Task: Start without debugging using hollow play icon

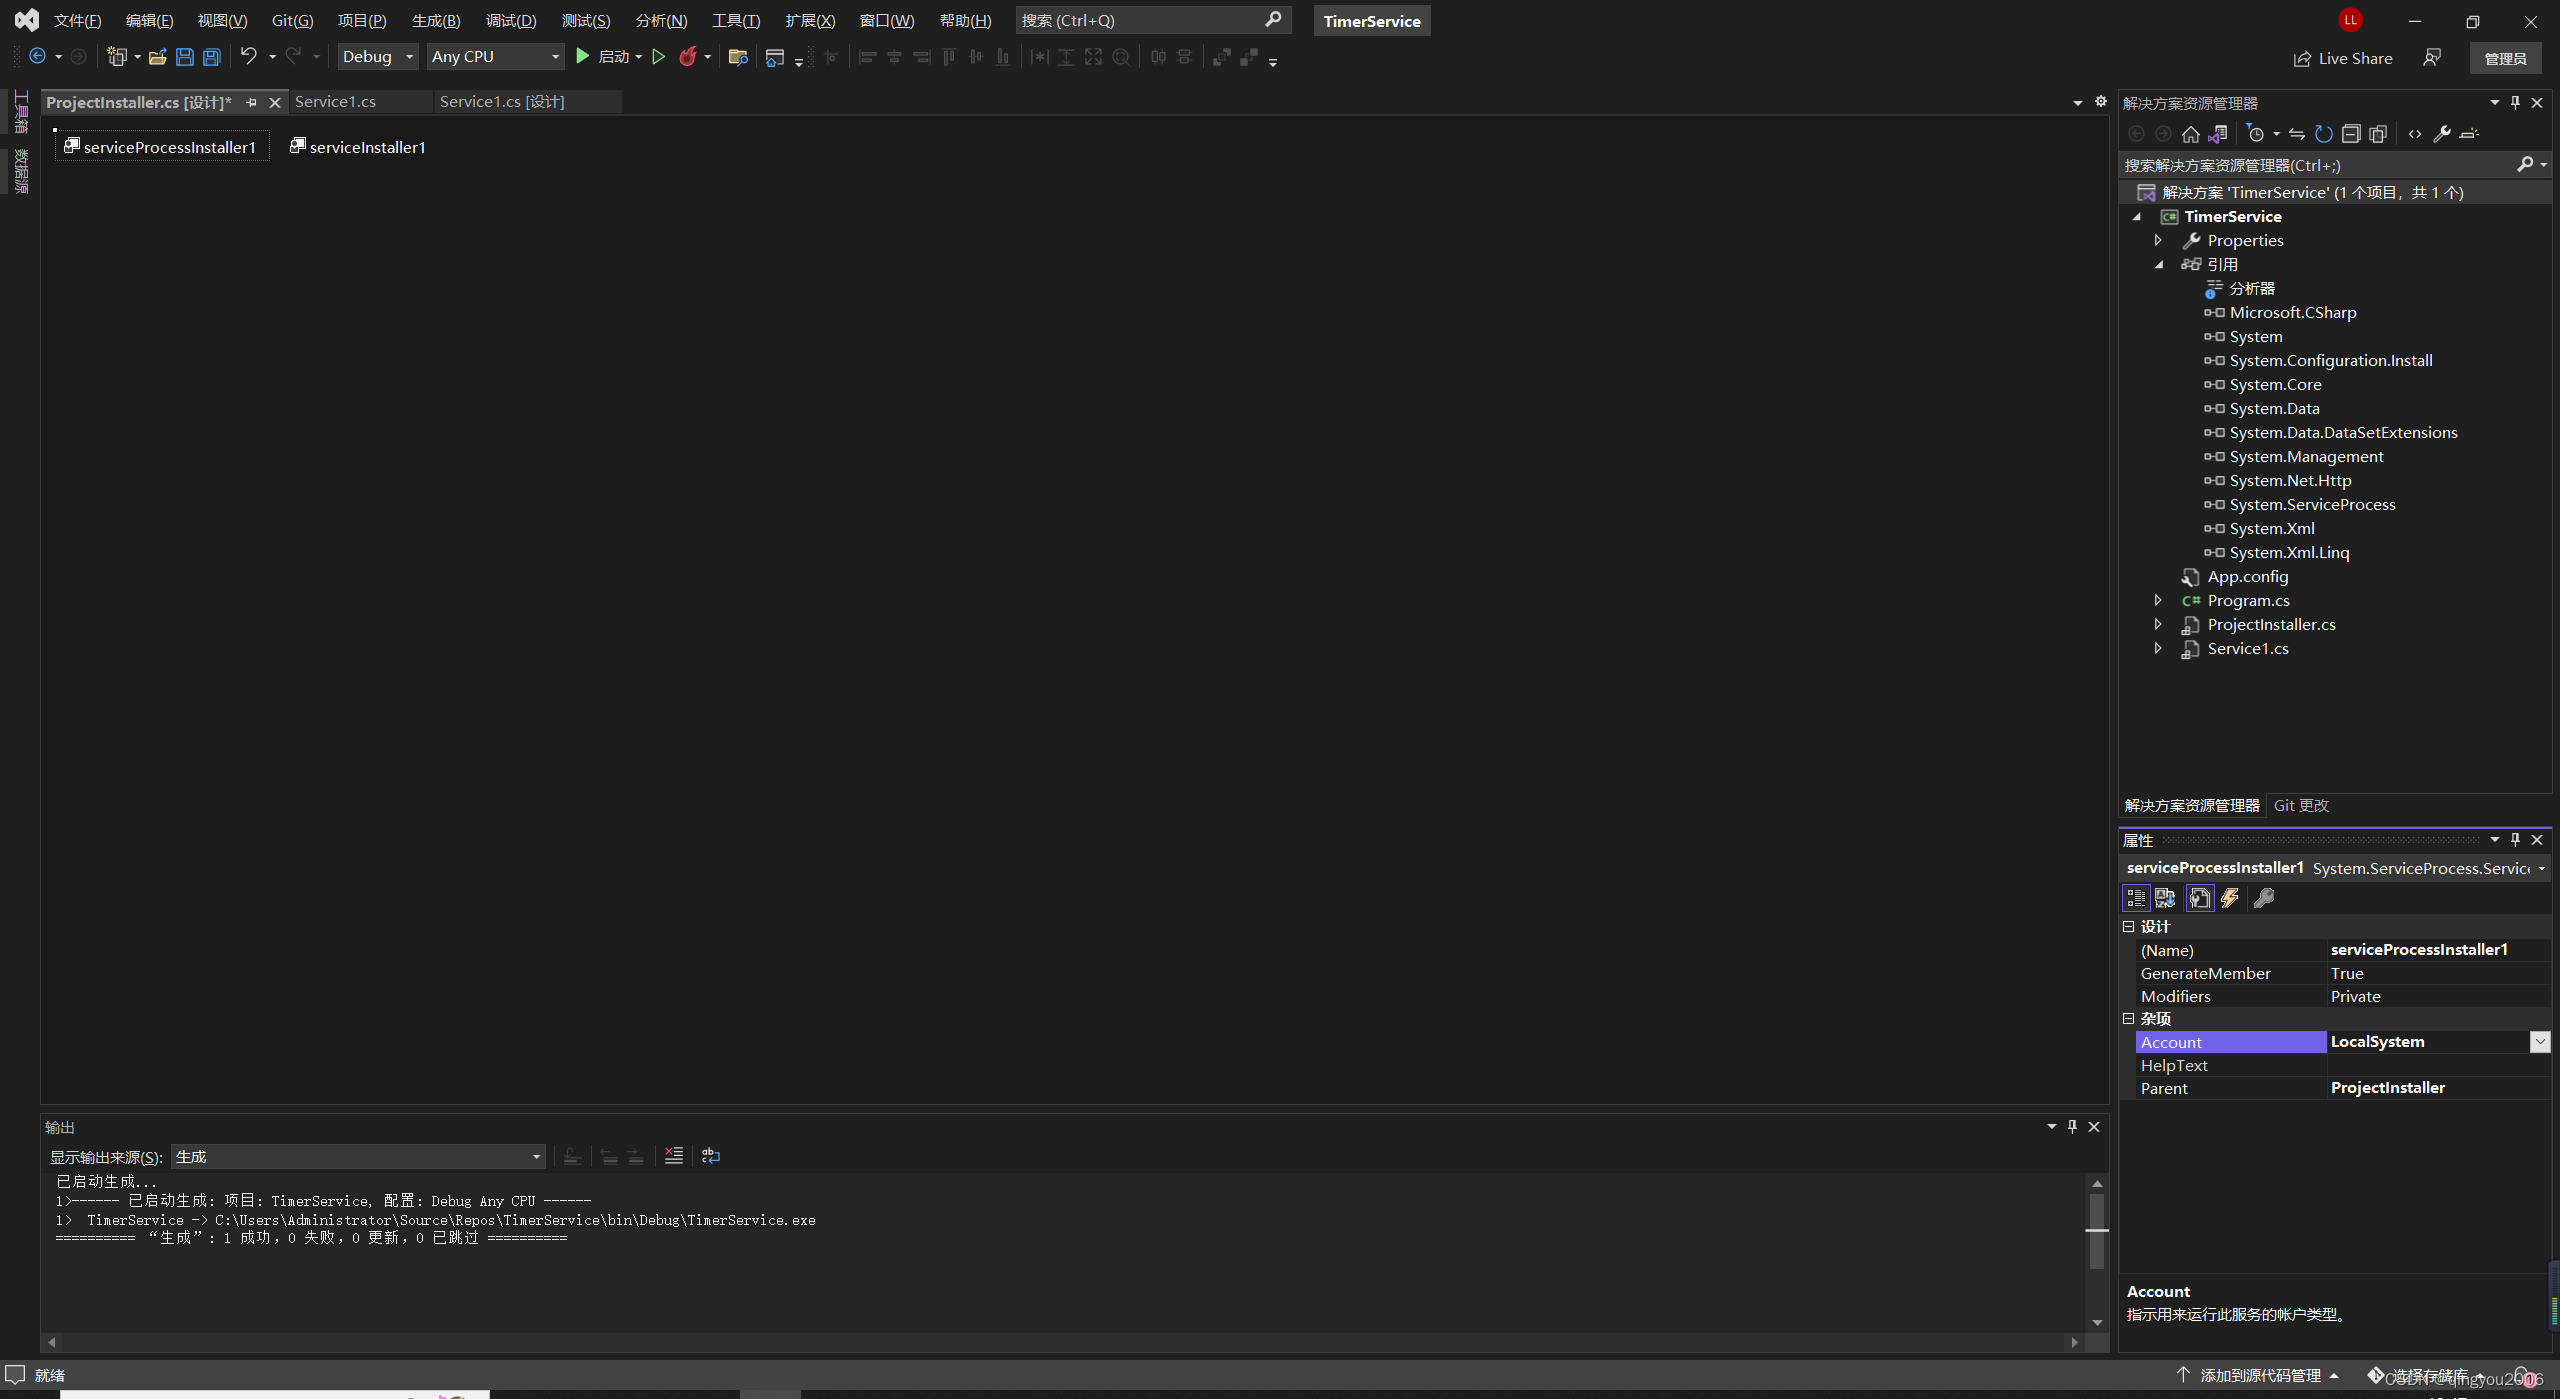Action: coord(659,57)
